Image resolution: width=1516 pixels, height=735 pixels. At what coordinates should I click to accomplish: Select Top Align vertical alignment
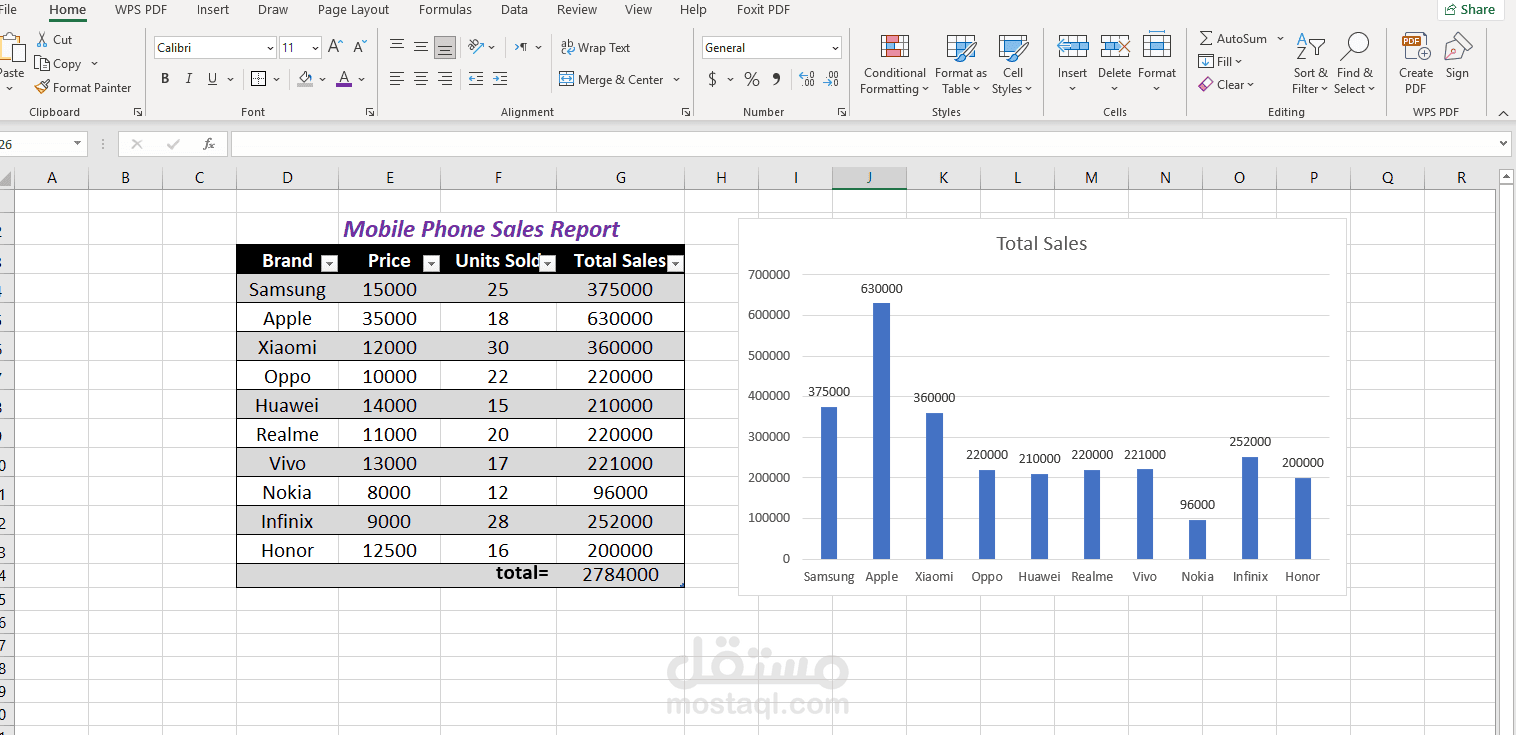tap(397, 47)
